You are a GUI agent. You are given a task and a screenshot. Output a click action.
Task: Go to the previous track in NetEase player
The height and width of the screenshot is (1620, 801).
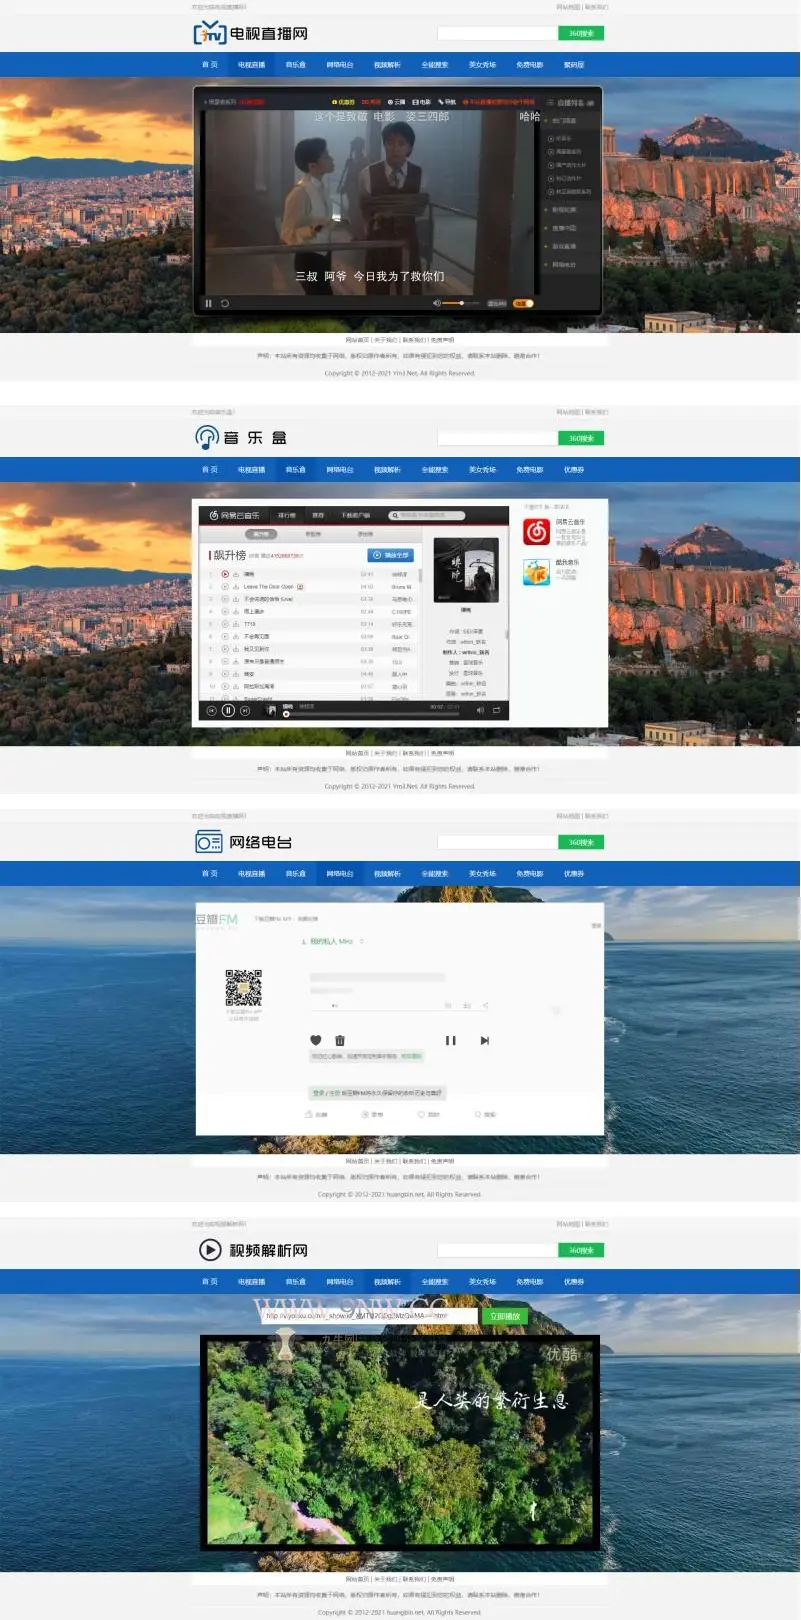(x=211, y=710)
